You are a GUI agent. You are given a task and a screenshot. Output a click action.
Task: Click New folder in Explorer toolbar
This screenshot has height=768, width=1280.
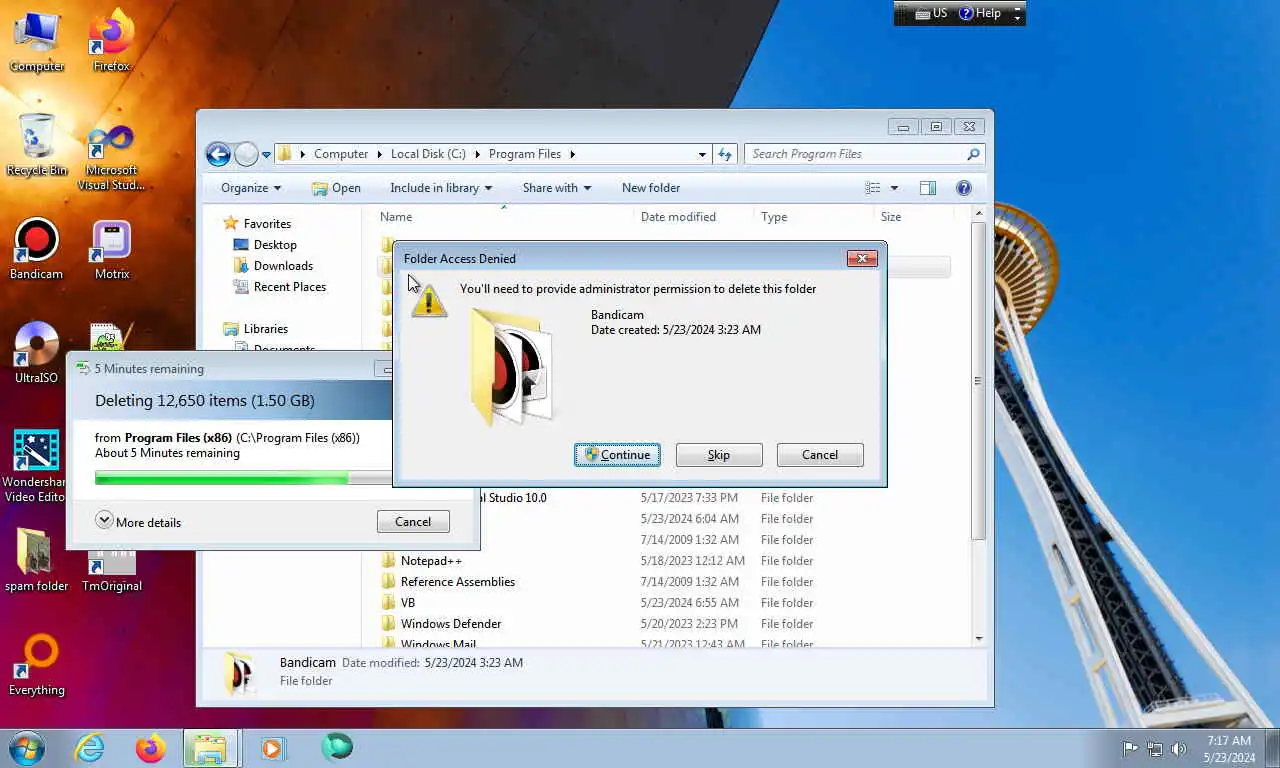[x=651, y=188]
